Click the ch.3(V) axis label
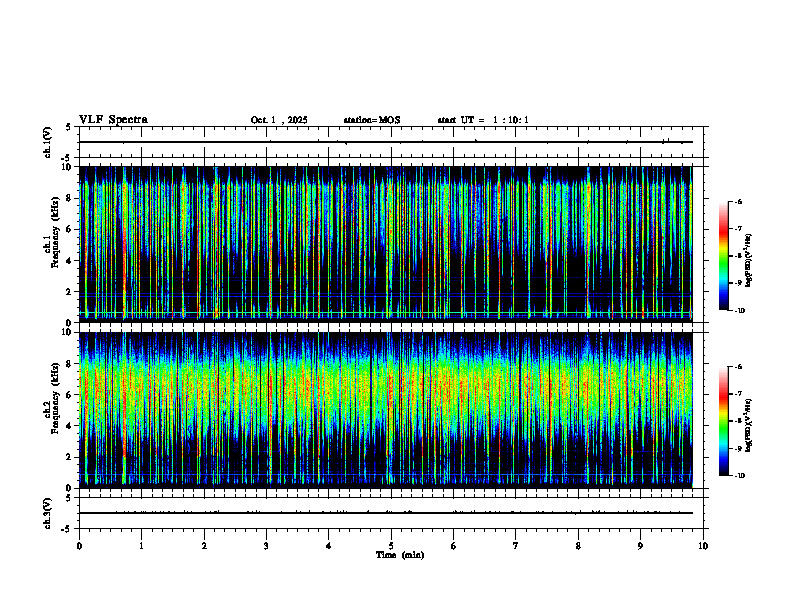Viewport: 792px width, 612px height. point(48,513)
